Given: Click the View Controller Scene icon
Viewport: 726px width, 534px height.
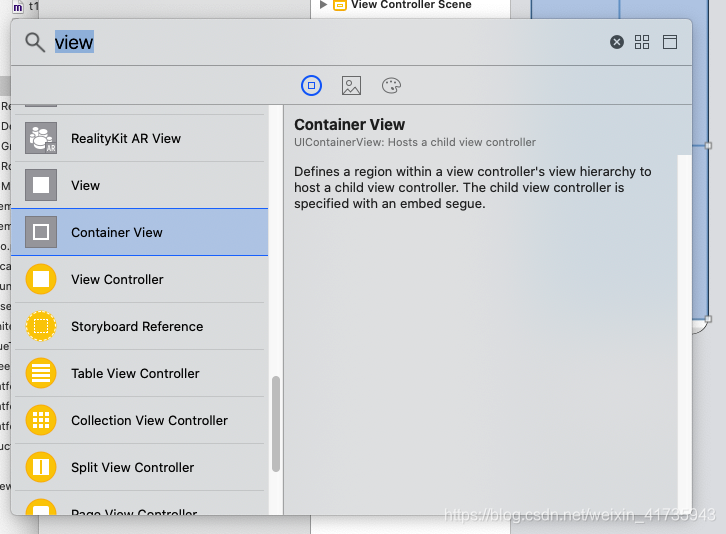Looking at the screenshot, I should pyautogui.click(x=340, y=5).
